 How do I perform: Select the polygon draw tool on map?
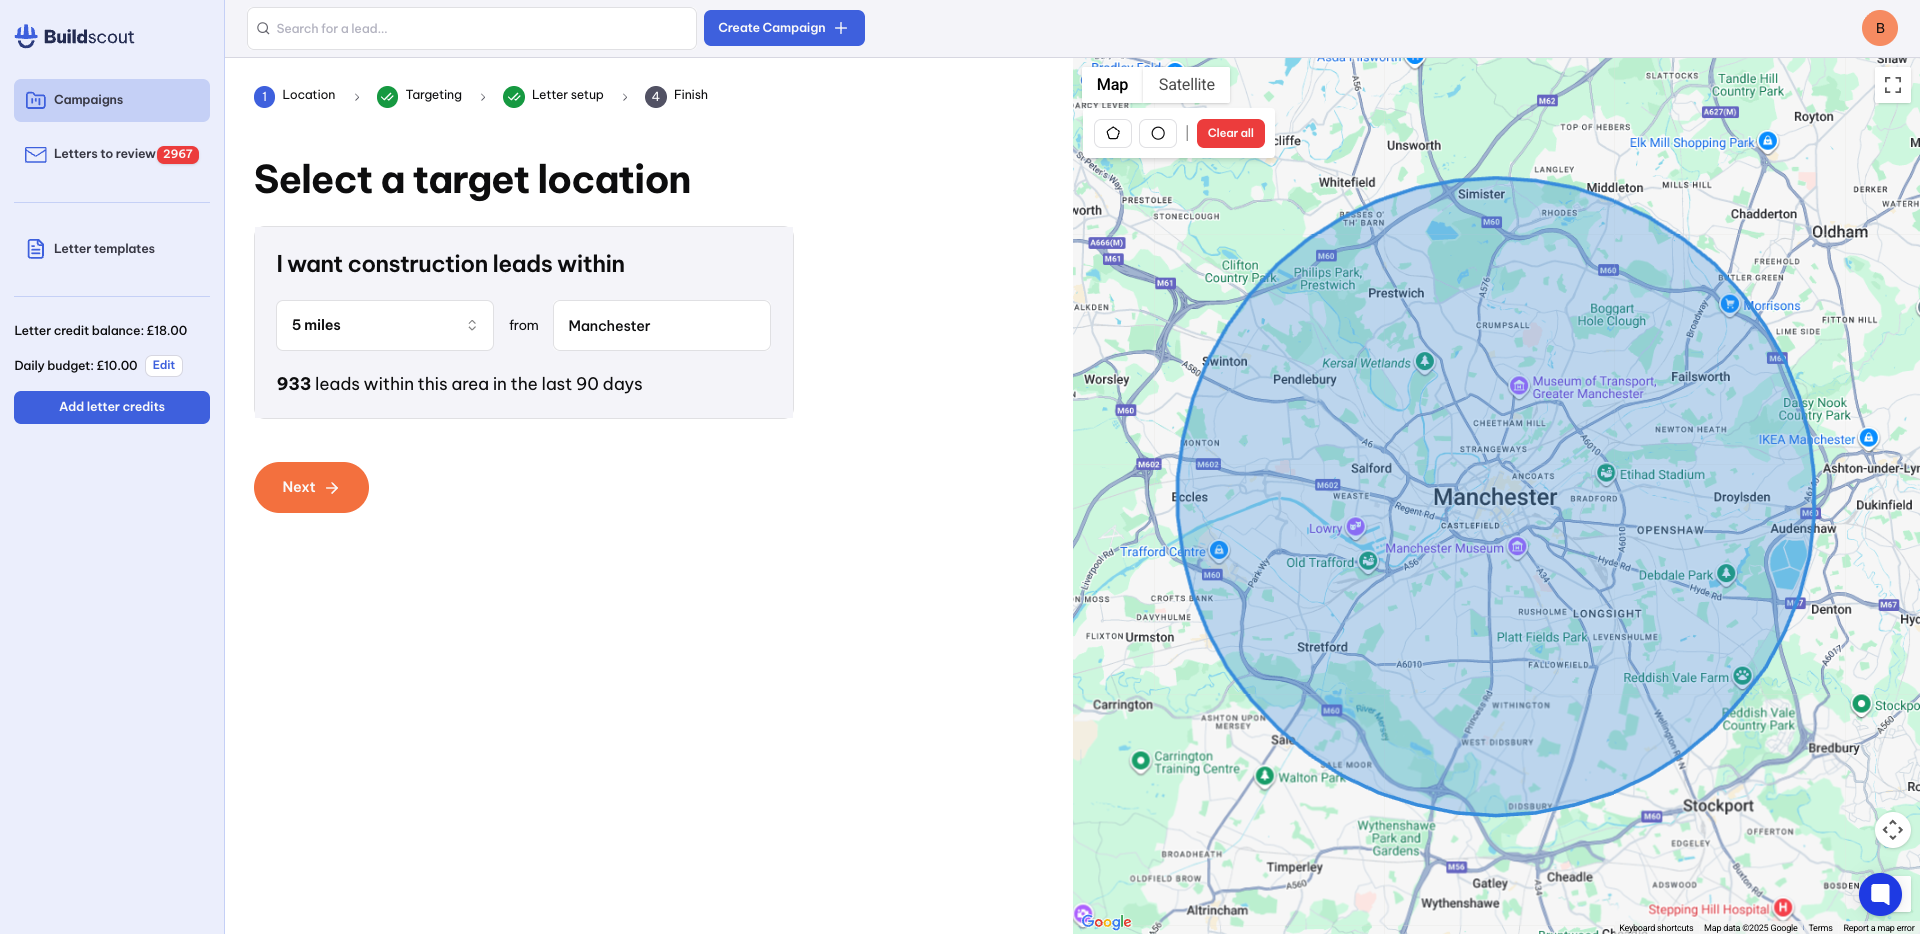tap(1113, 133)
